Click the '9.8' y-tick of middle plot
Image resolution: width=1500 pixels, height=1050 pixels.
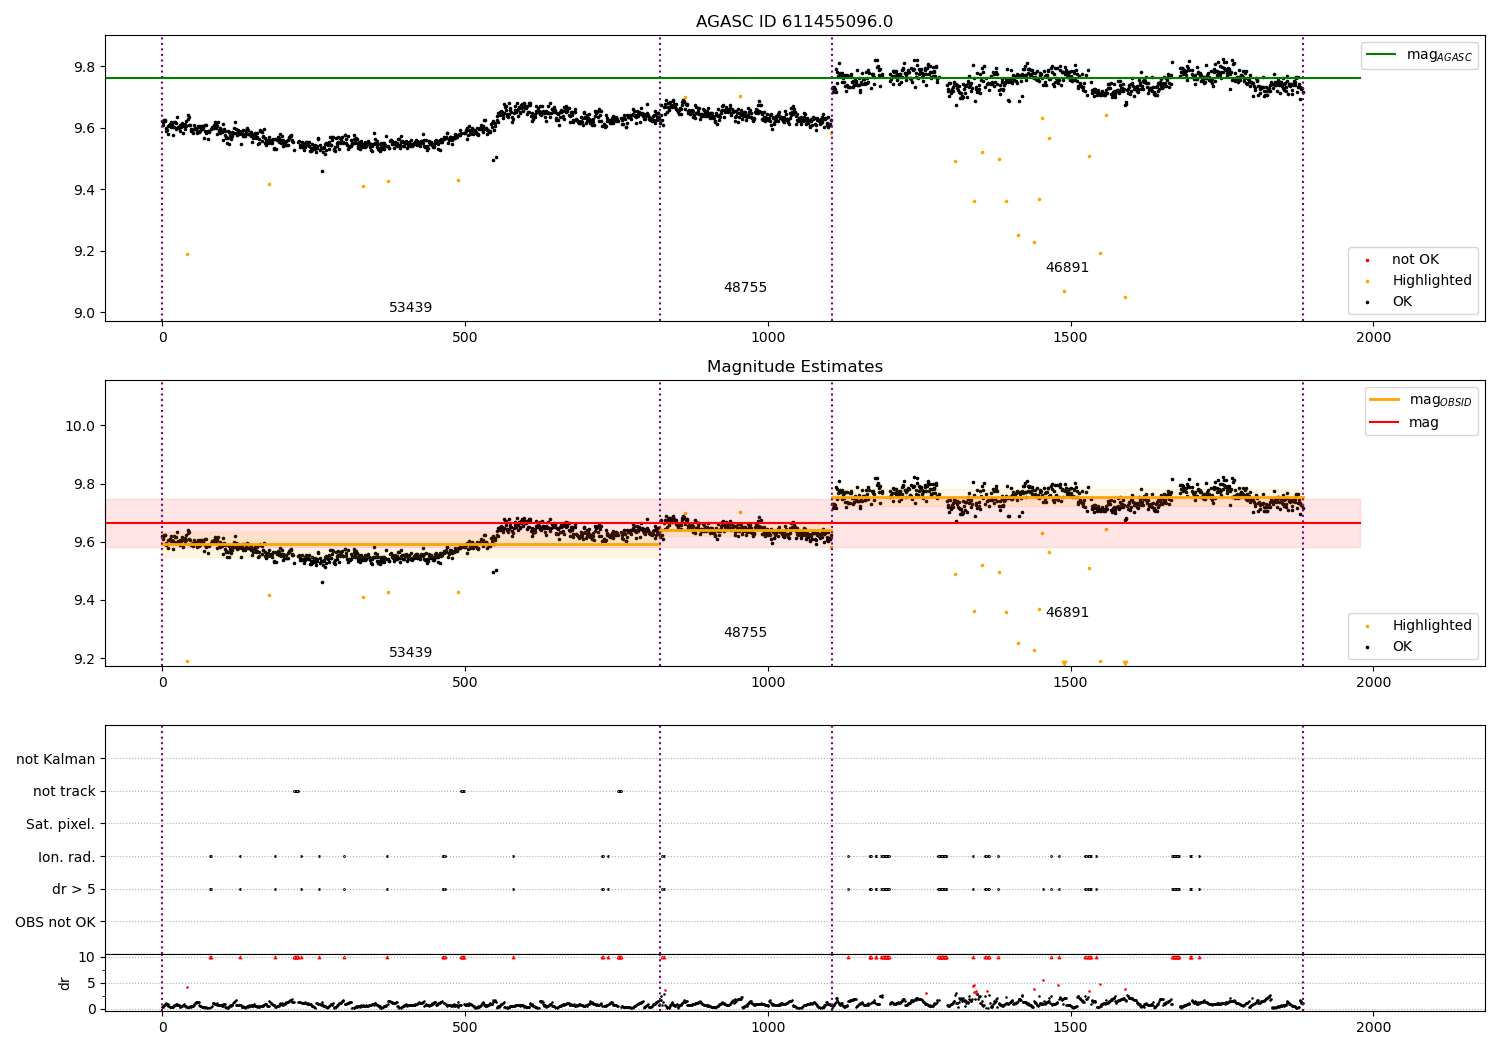[84, 484]
